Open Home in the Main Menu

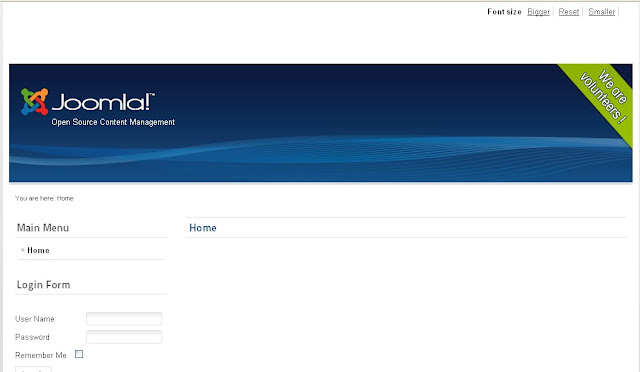tap(38, 250)
